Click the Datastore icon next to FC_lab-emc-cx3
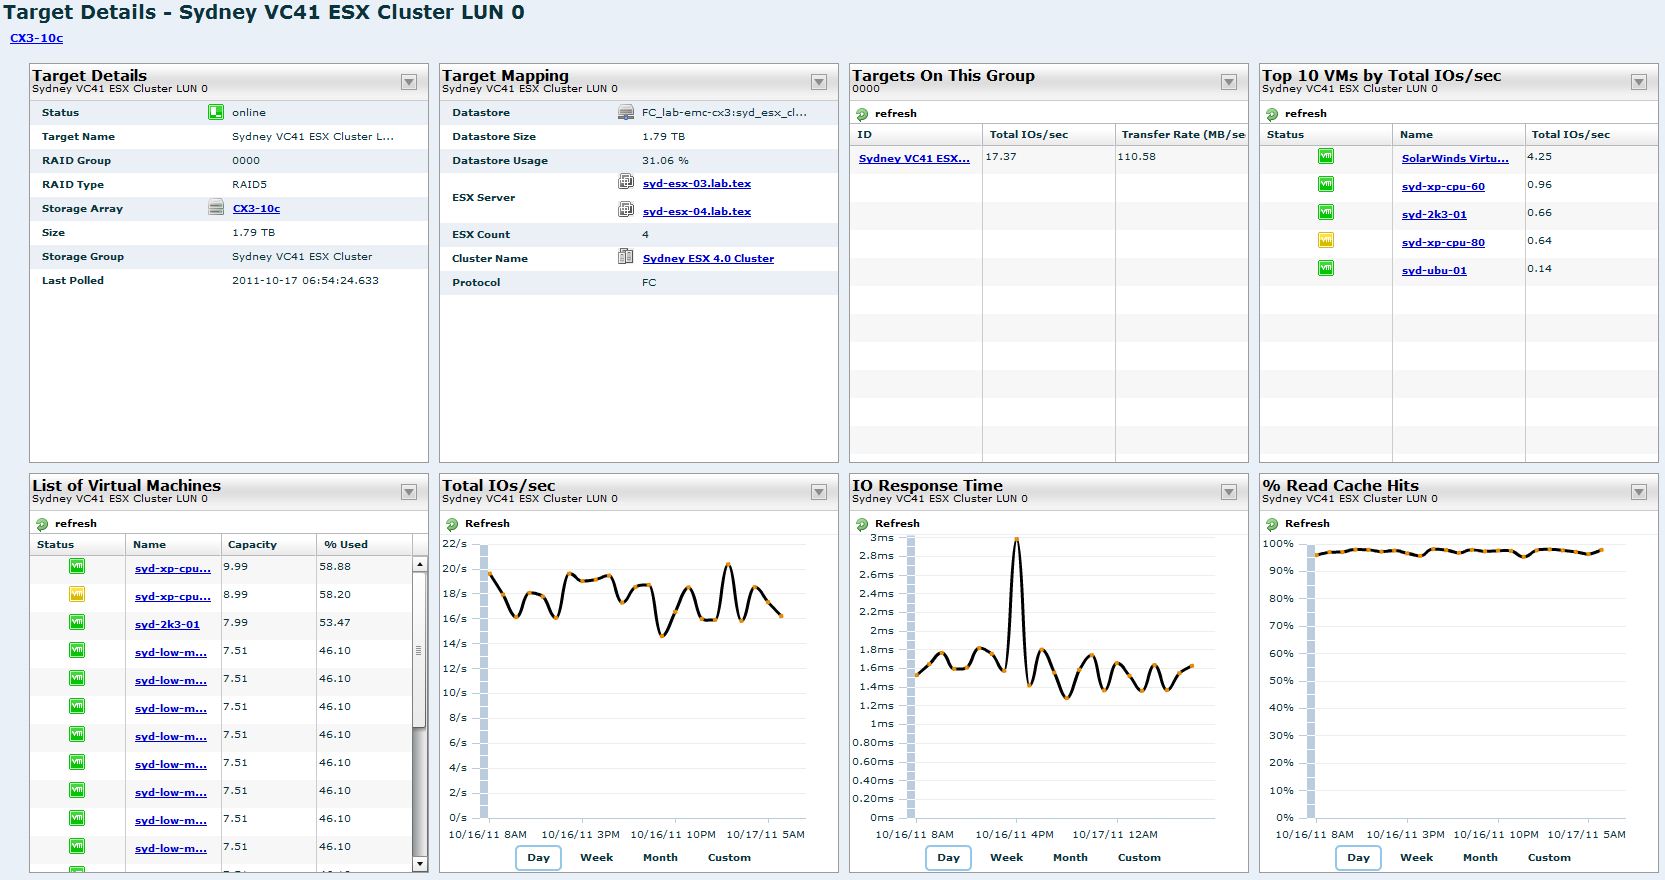Image resolution: width=1665 pixels, height=880 pixels. tap(625, 112)
